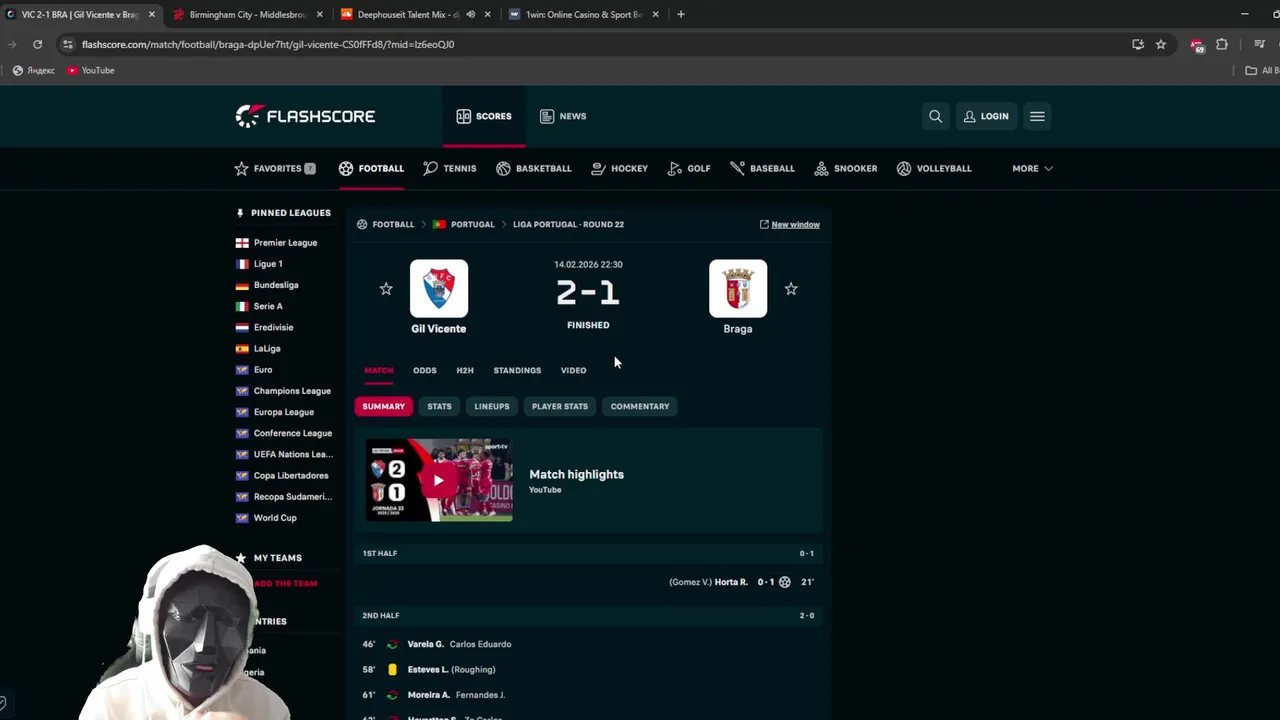
Task: Open the H2H tab
Action: [465, 370]
